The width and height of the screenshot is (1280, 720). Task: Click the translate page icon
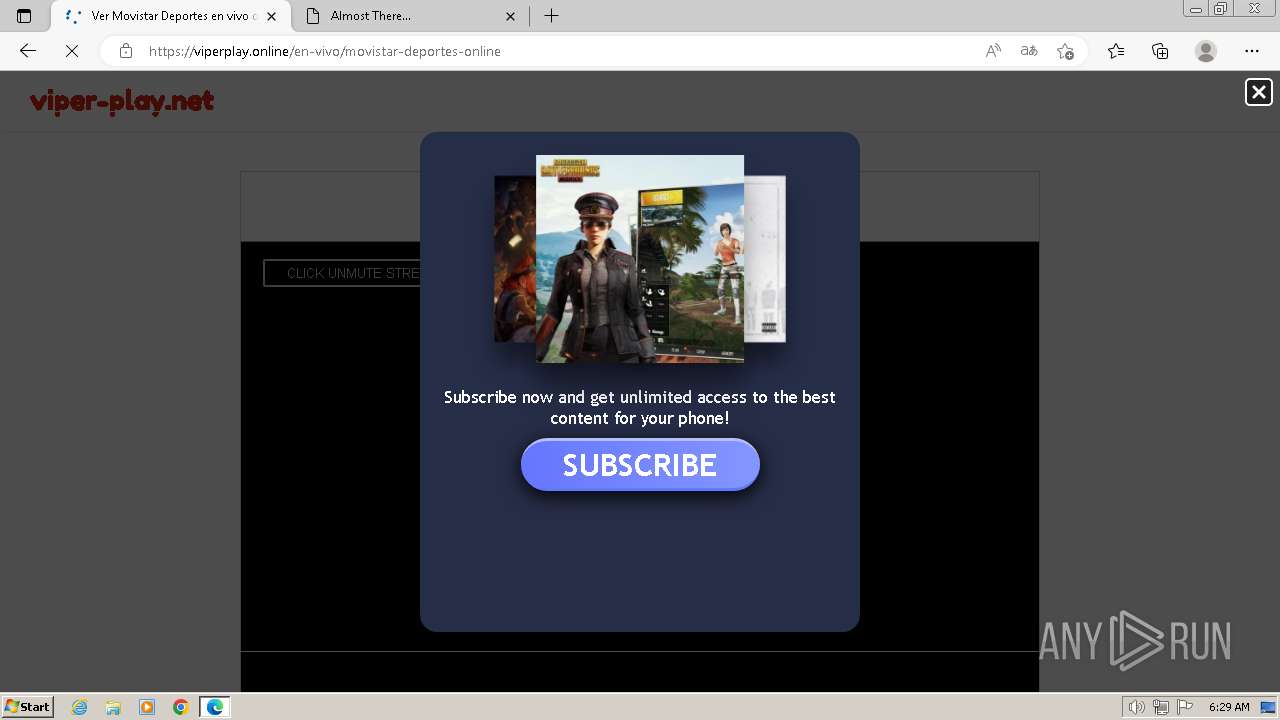[1029, 51]
